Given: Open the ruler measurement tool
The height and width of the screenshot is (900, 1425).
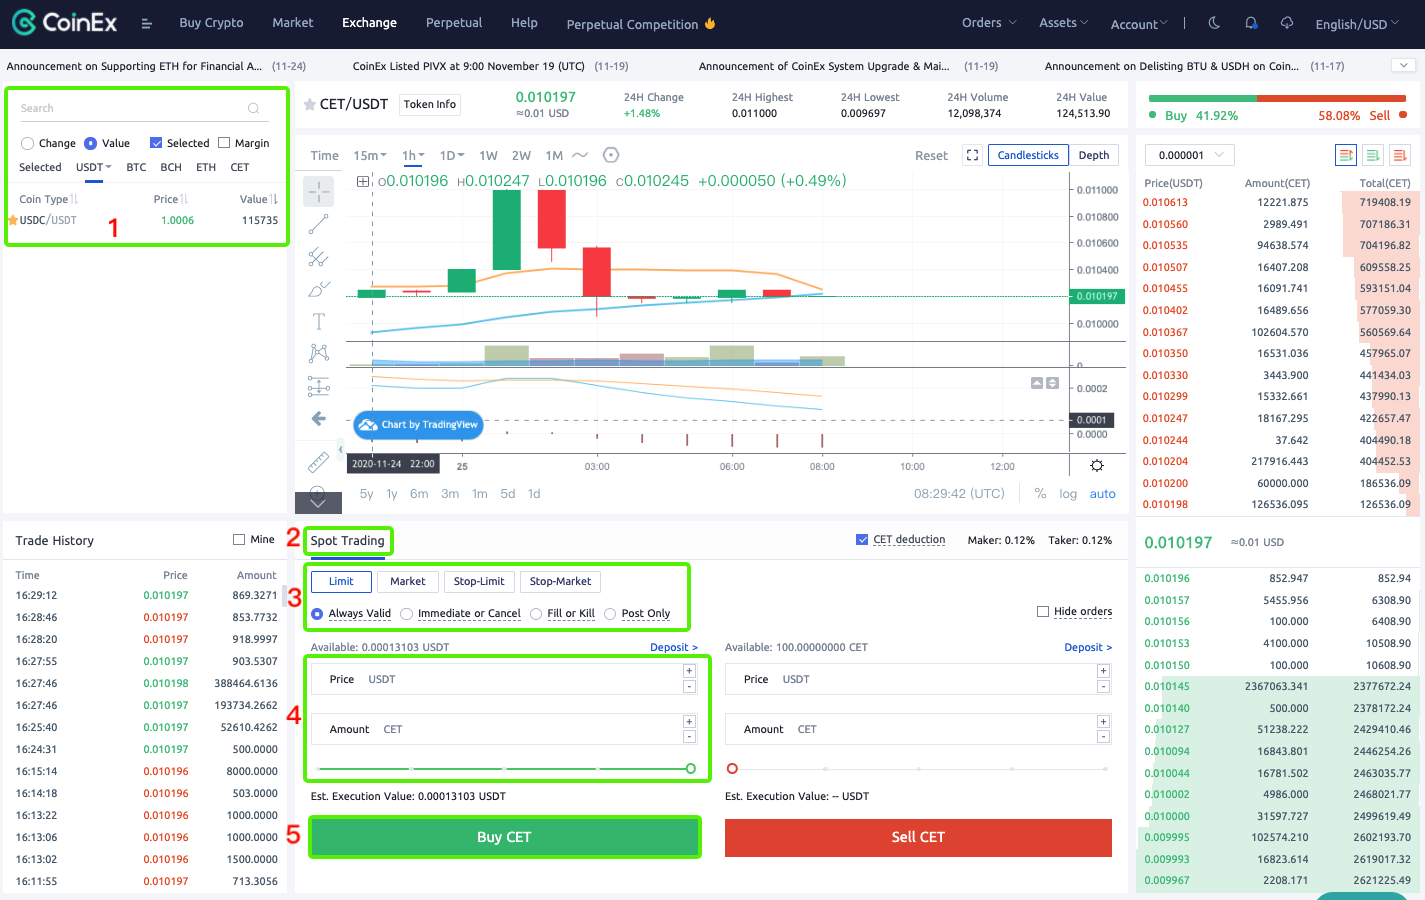Looking at the screenshot, I should pyautogui.click(x=318, y=462).
